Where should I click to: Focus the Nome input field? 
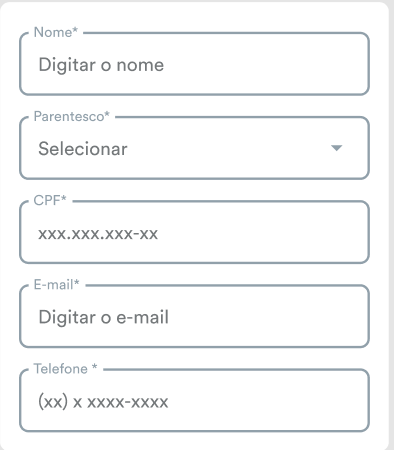coord(194,64)
